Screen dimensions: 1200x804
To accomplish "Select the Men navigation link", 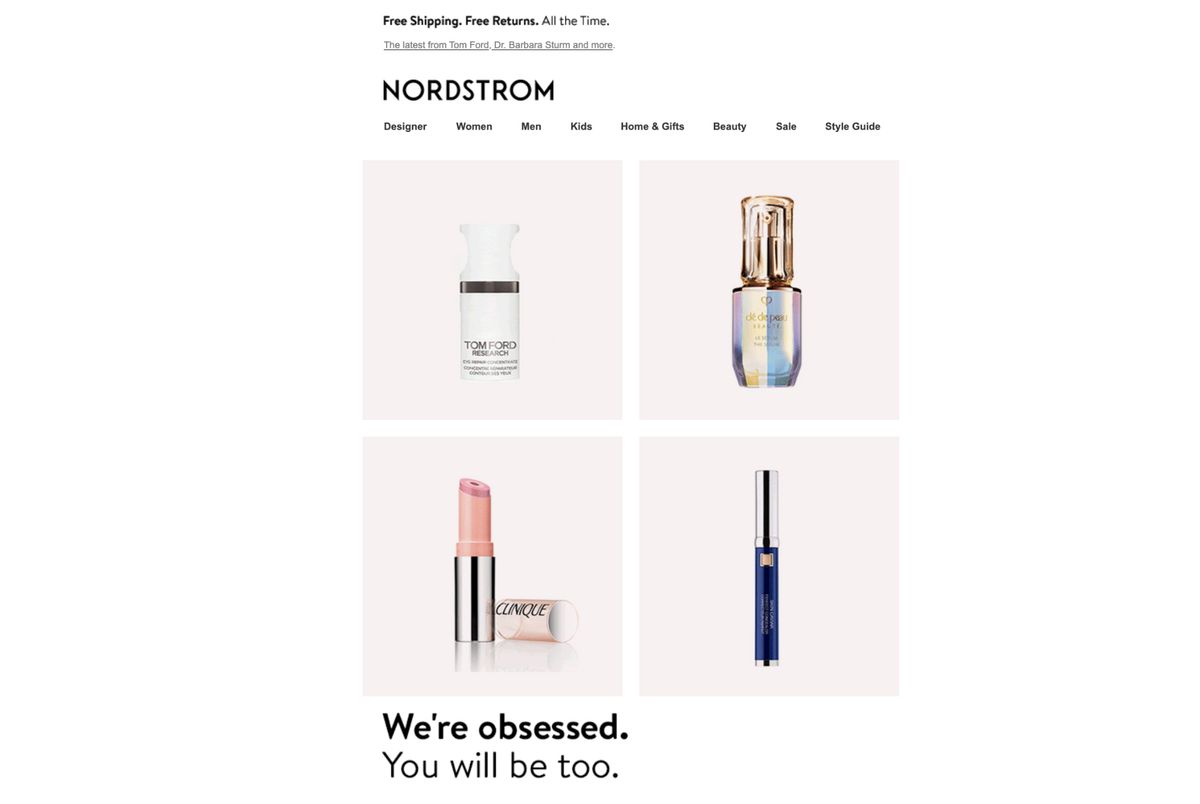I will click(531, 126).
